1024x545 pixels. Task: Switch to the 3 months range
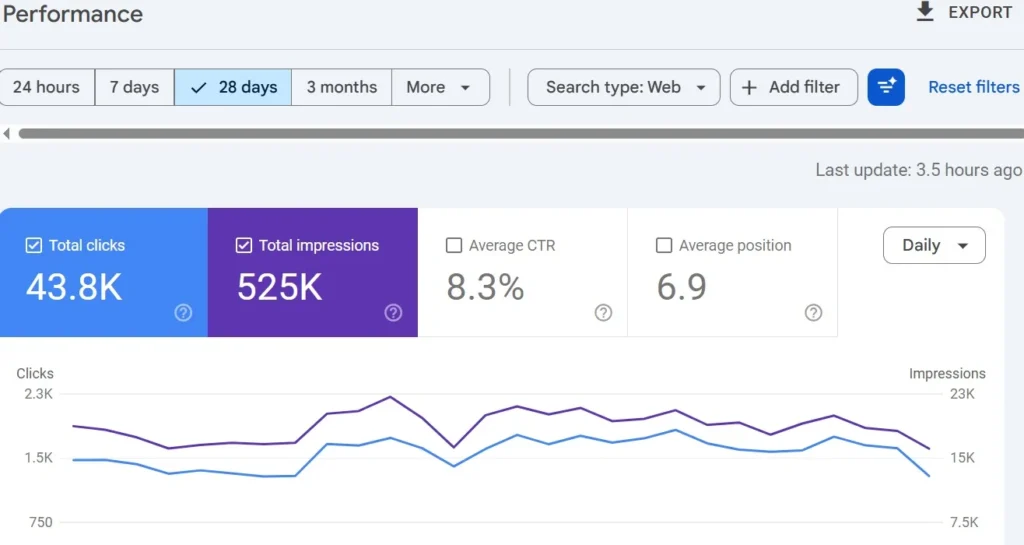coord(341,87)
